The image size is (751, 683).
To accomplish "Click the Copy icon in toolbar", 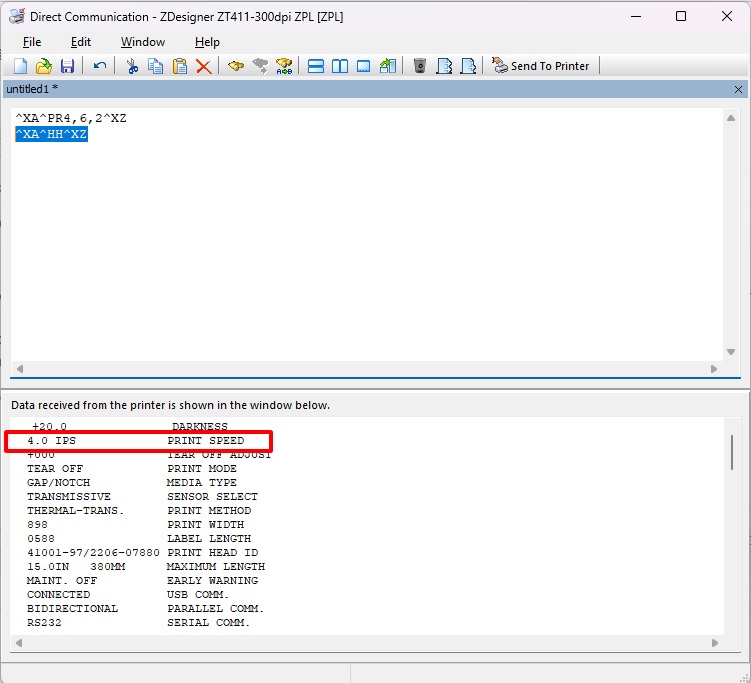I will pyautogui.click(x=156, y=66).
